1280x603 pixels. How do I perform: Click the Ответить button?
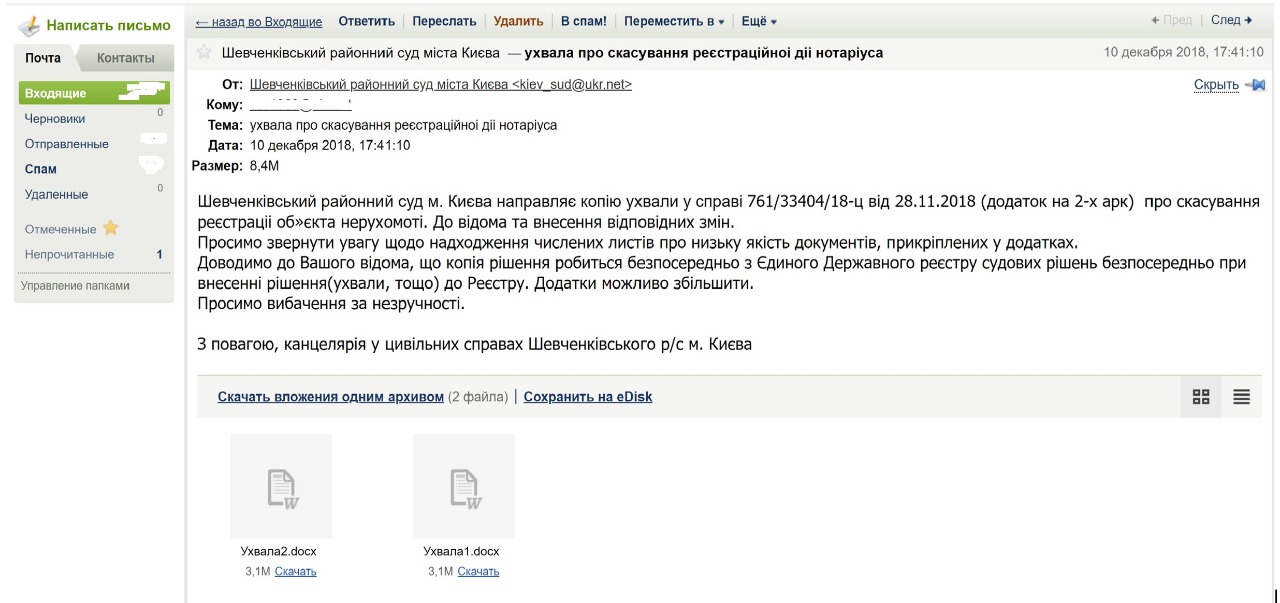click(366, 21)
